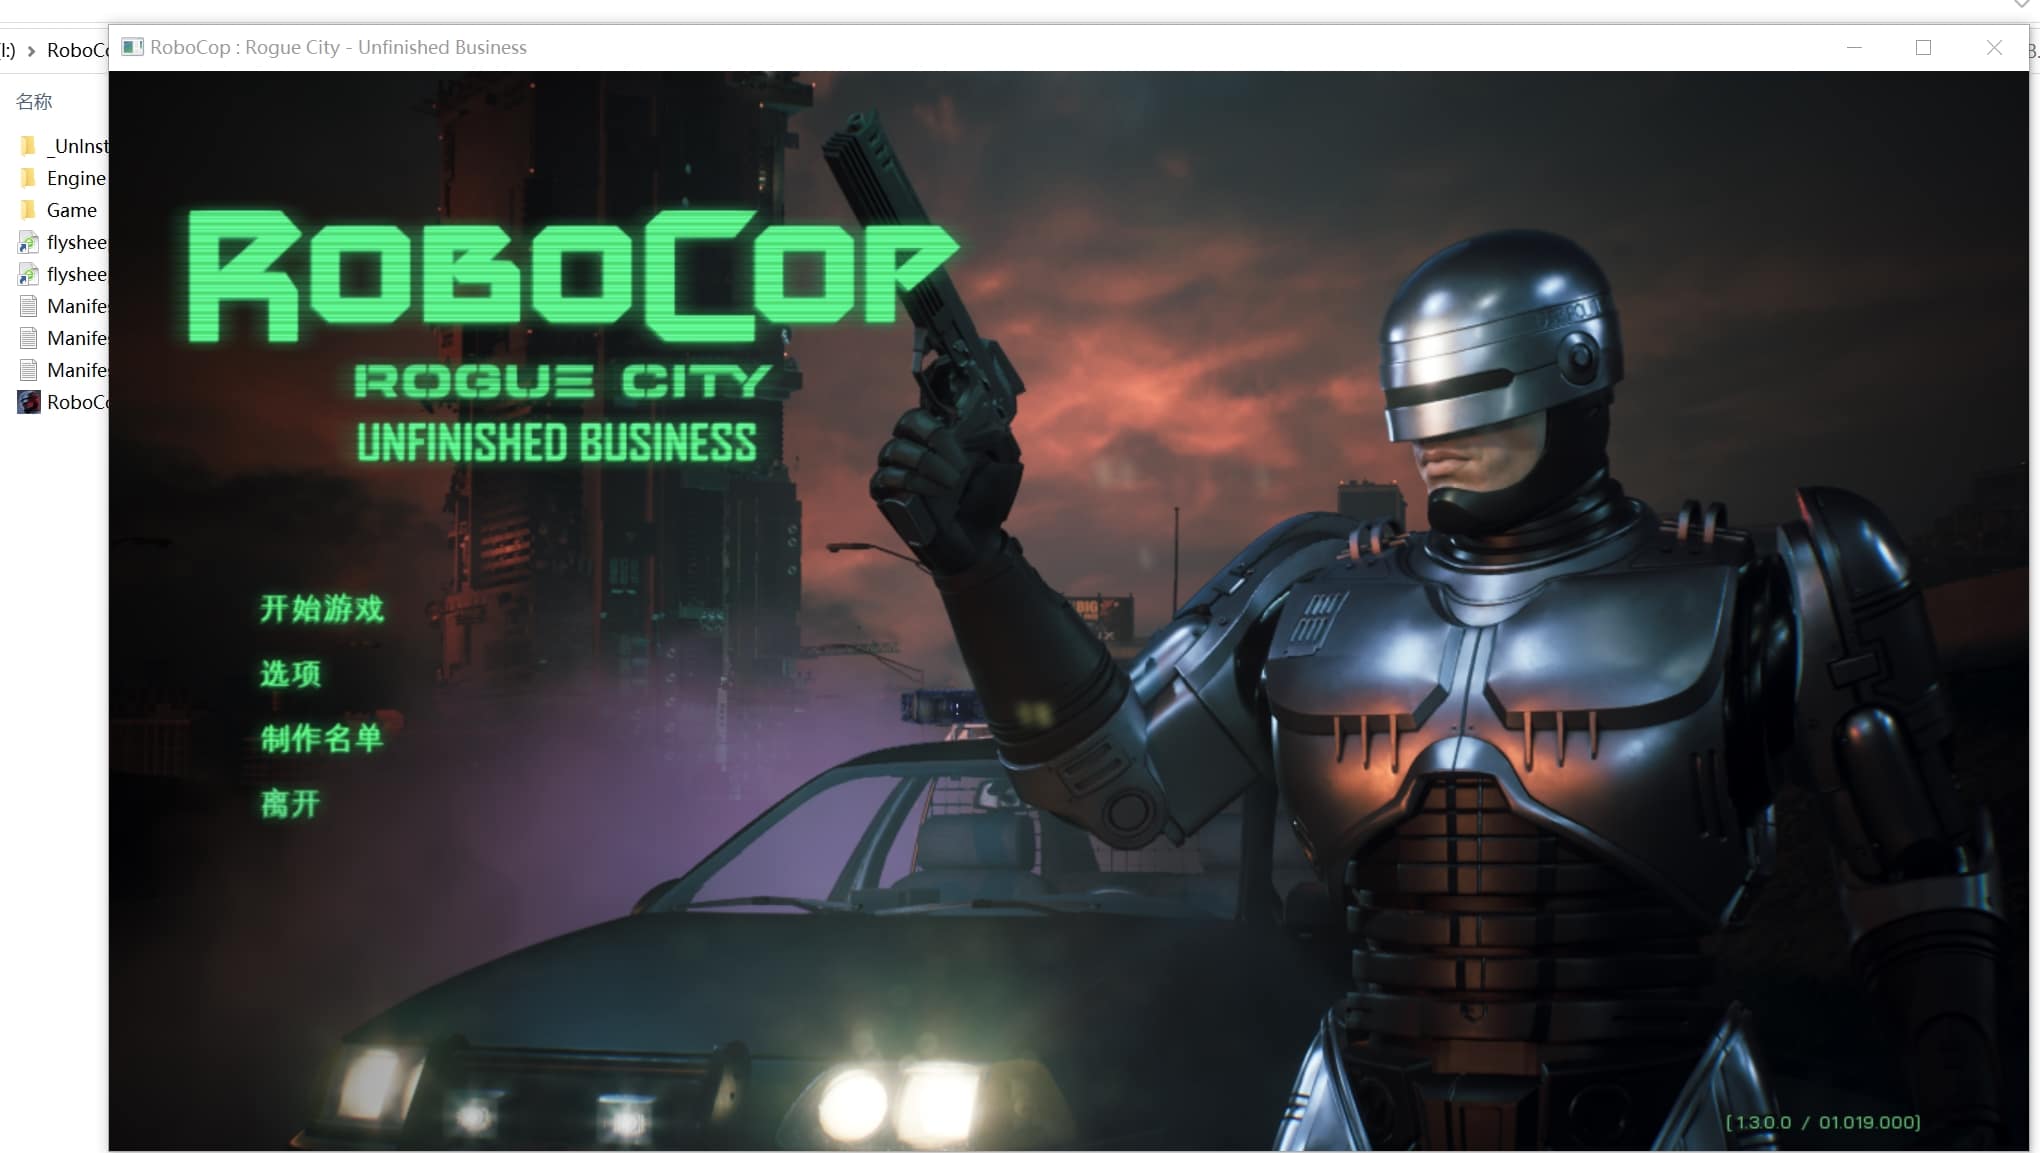Start the game with 开始游戏
Image resolution: width=2040 pixels, height=1153 pixels.
[x=321, y=608]
